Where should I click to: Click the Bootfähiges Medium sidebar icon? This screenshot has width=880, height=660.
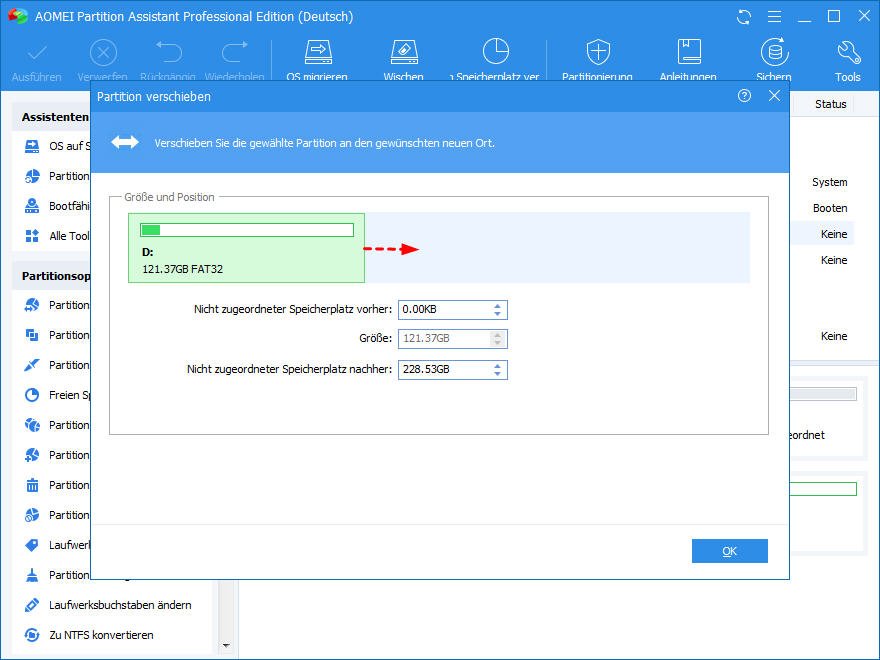coord(32,206)
